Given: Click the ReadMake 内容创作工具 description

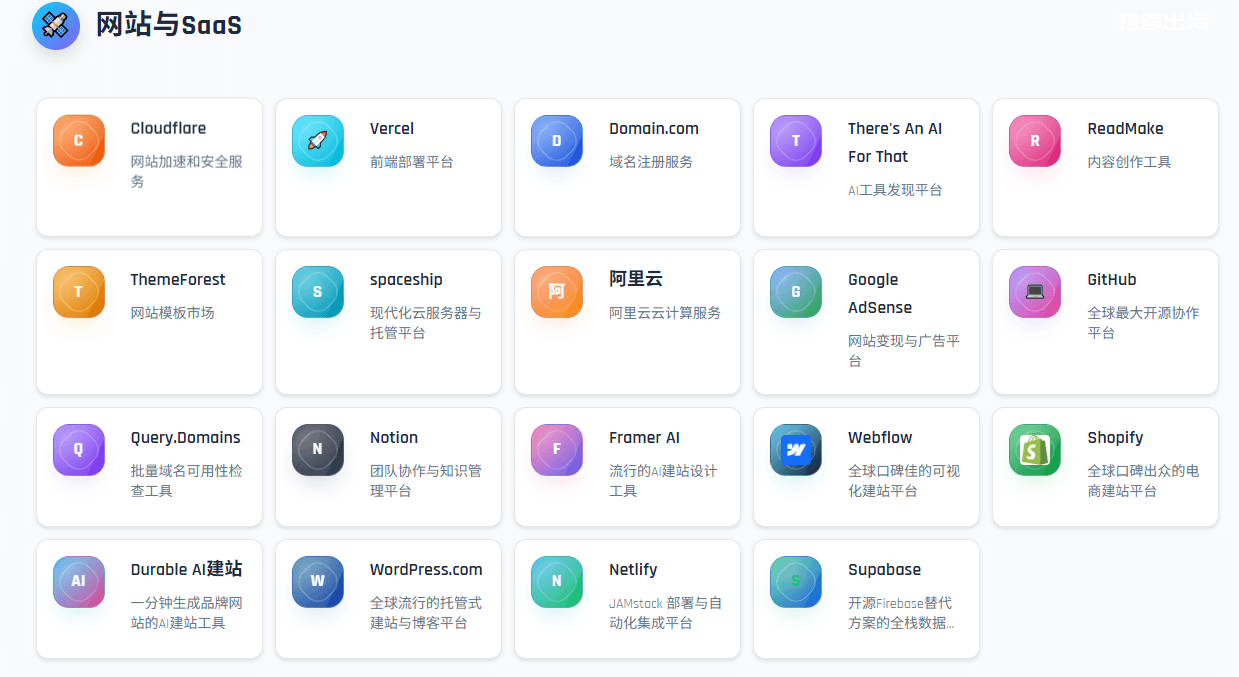Looking at the screenshot, I should [1129, 162].
